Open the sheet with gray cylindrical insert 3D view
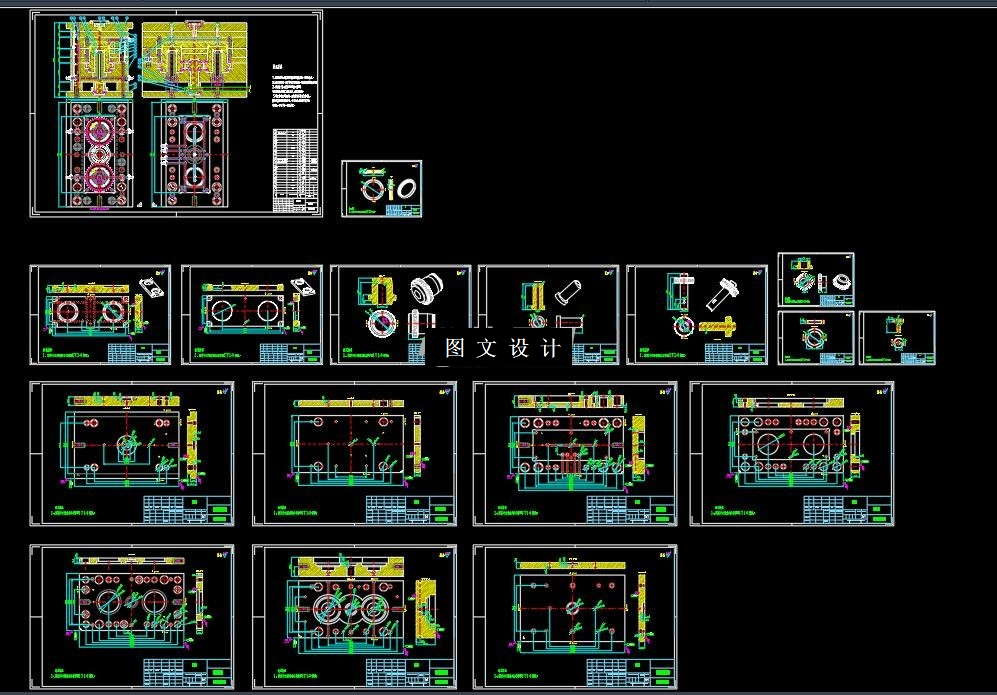 401,315
